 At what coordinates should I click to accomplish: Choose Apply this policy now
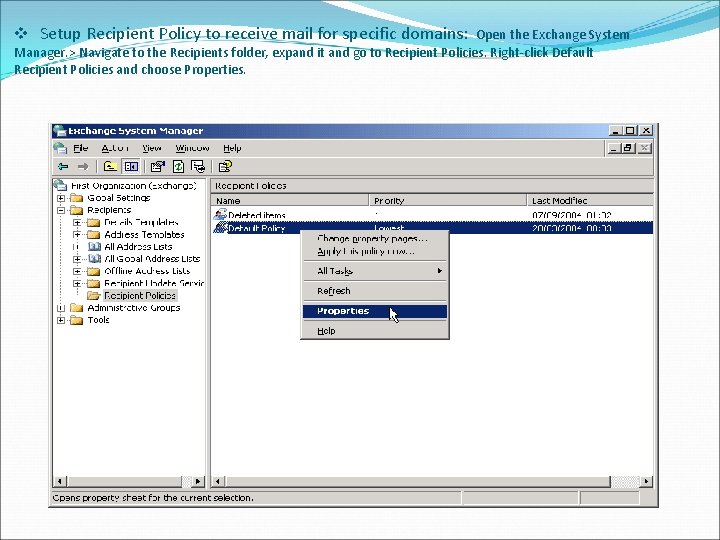pyautogui.click(x=375, y=252)
